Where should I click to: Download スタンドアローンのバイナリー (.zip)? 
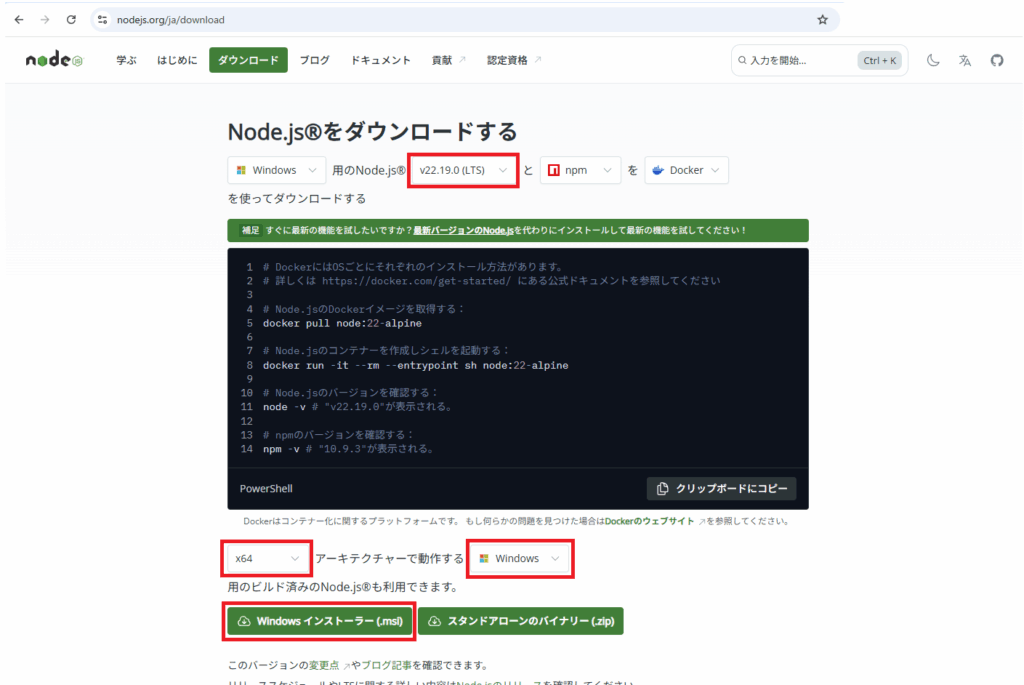[520, 621]
